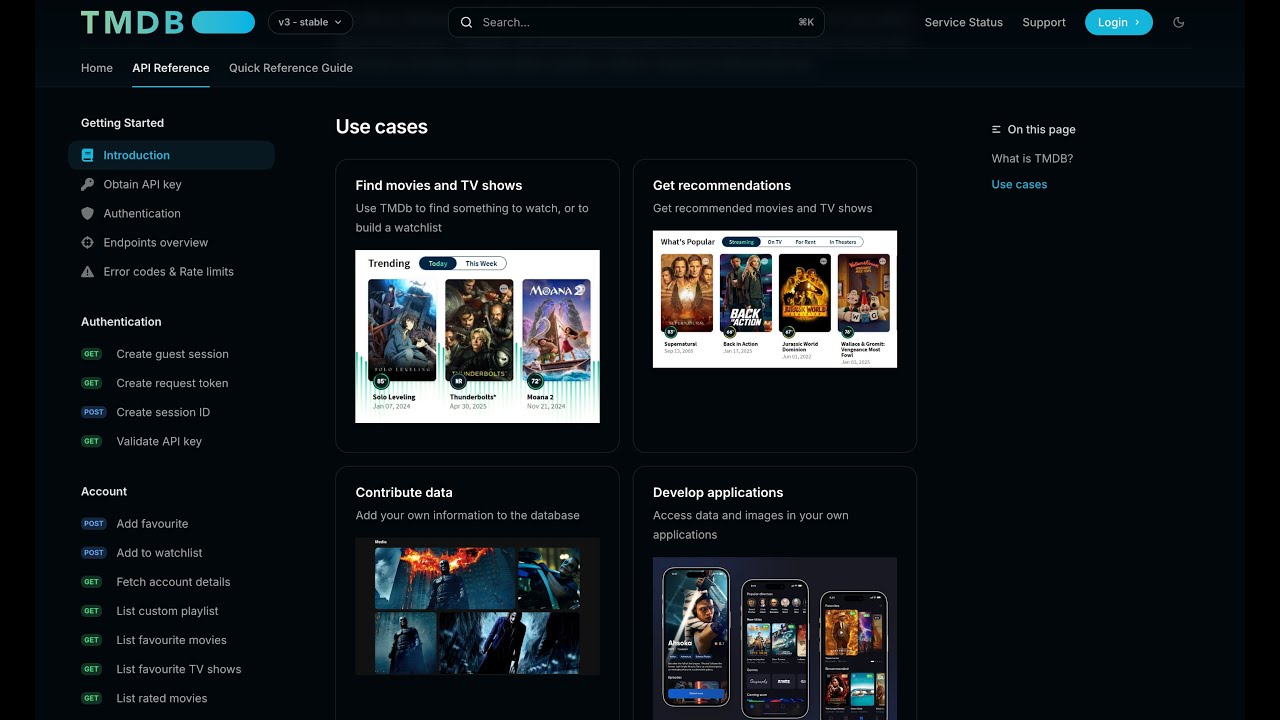Click the Account section heading
Image resolution: width=1280 pixels, height=720 pixels.
click(104, 492)
